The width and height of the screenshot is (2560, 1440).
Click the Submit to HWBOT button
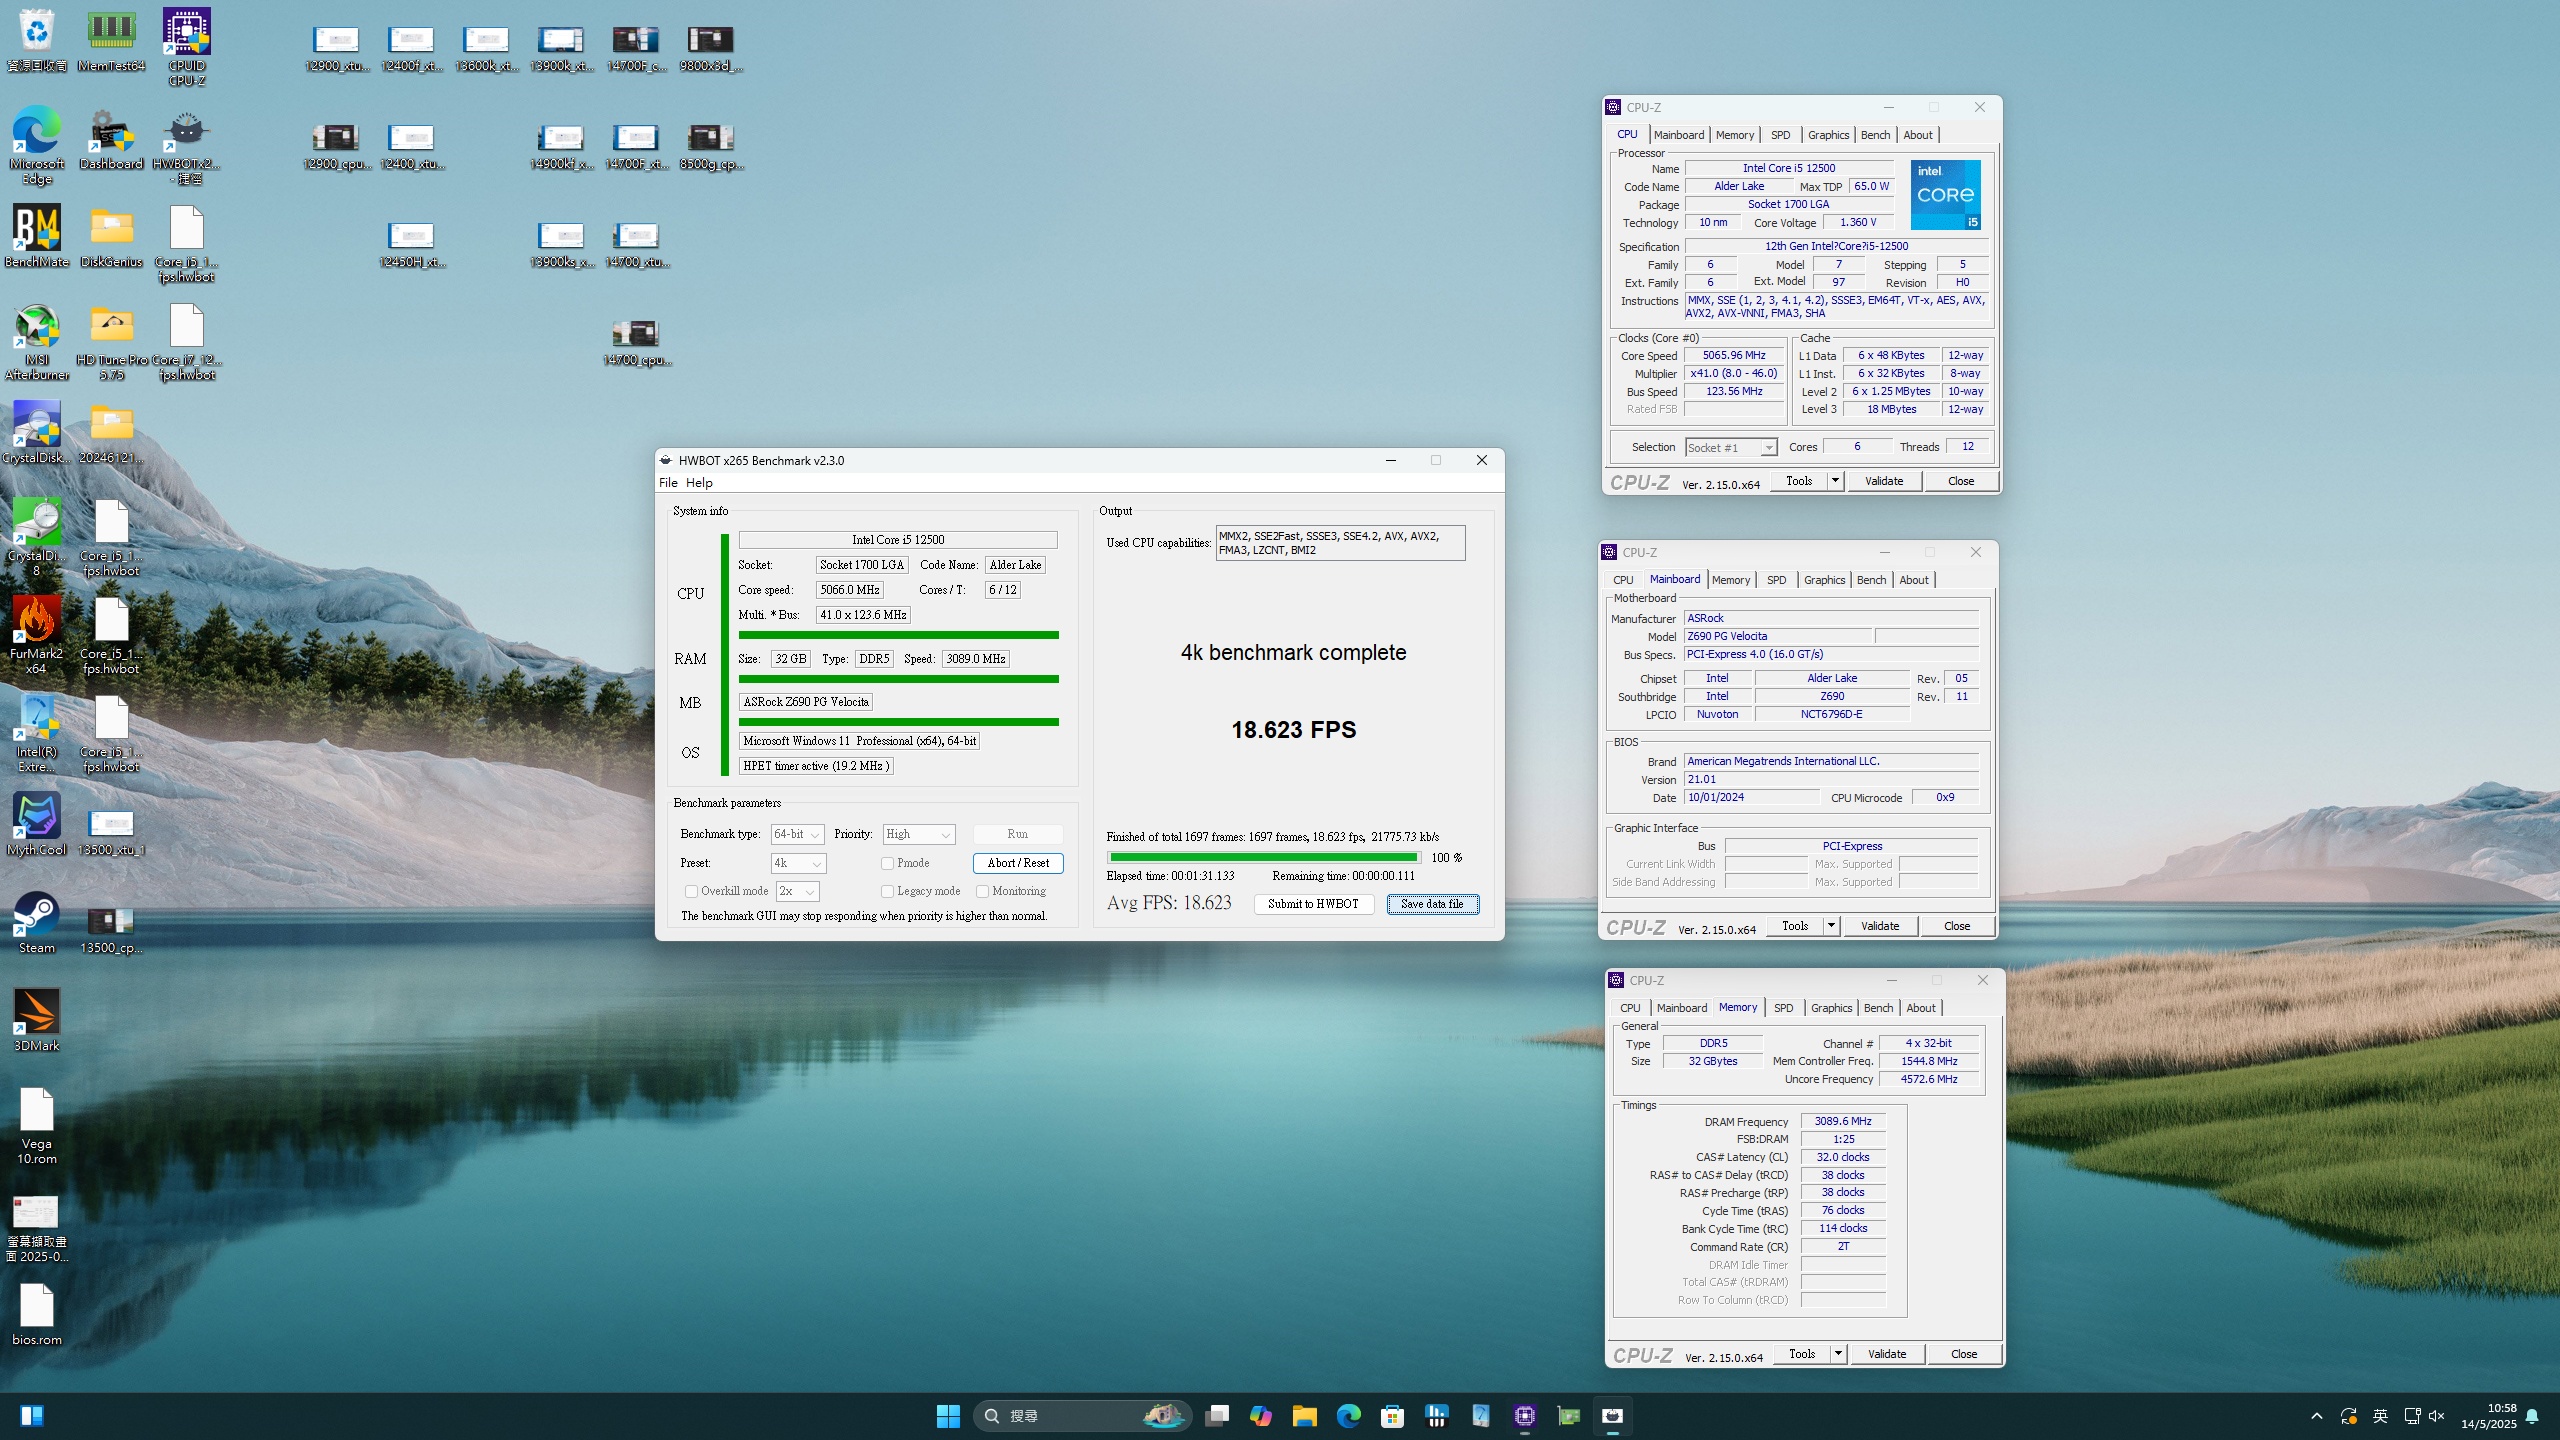pos(1313,904)
